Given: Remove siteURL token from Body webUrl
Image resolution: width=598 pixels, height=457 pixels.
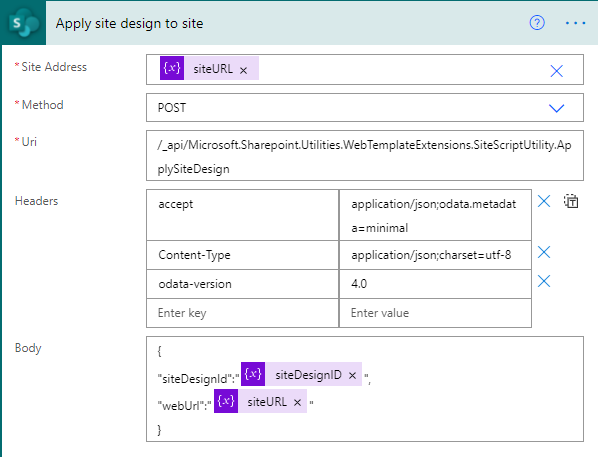Looking at the screenshot, I should coord(297,402).
